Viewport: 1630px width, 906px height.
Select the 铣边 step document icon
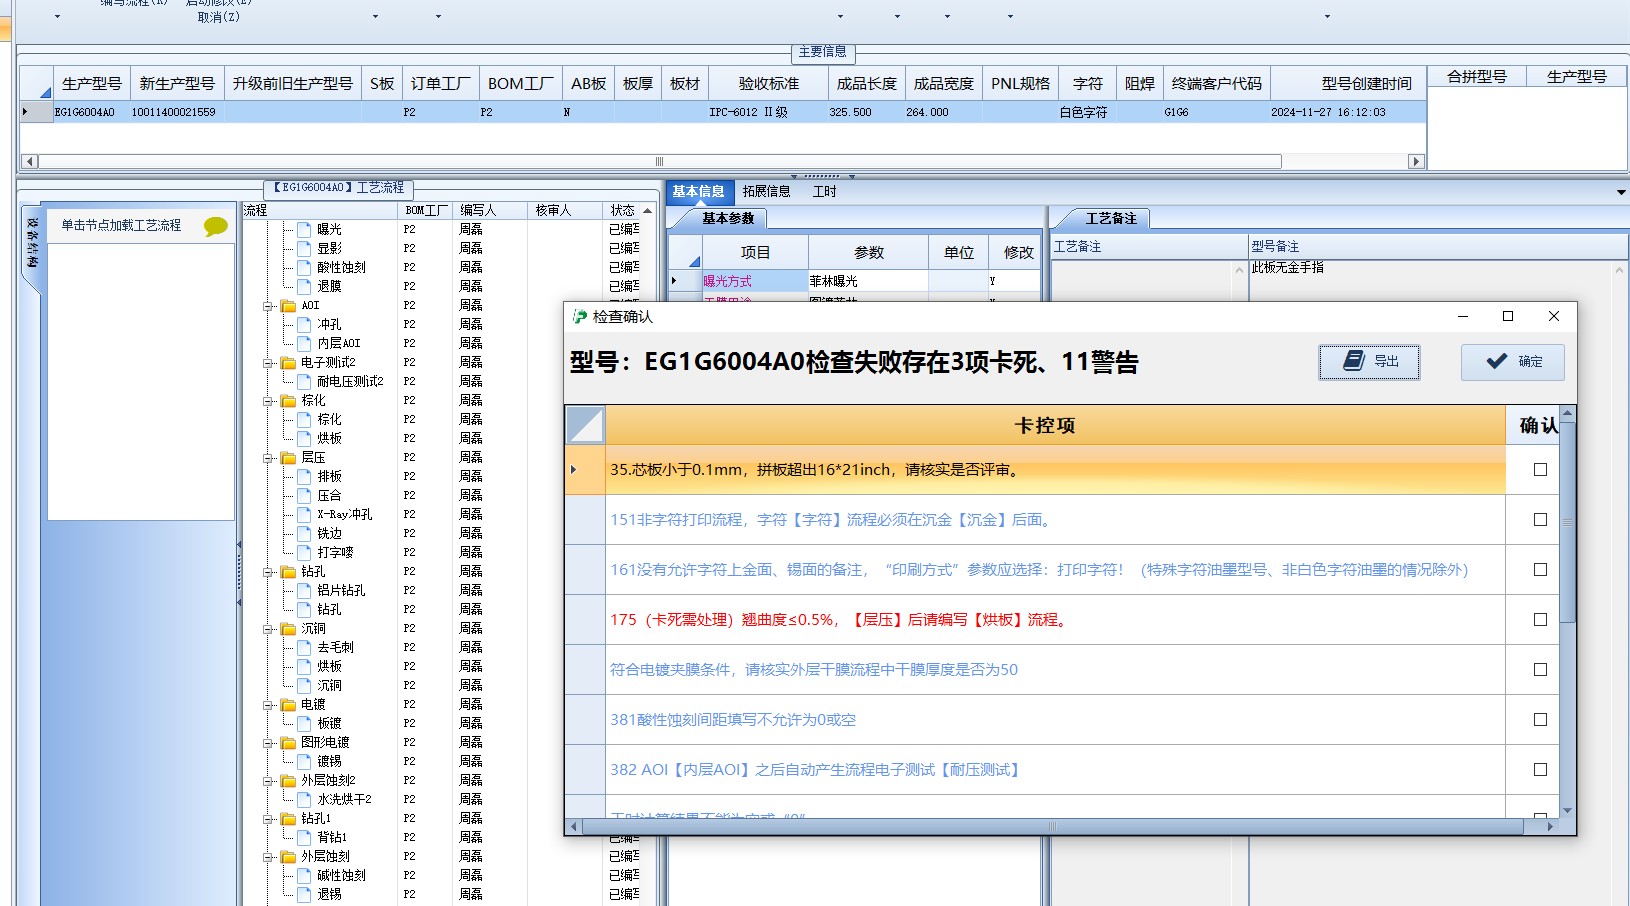(305, 534)
